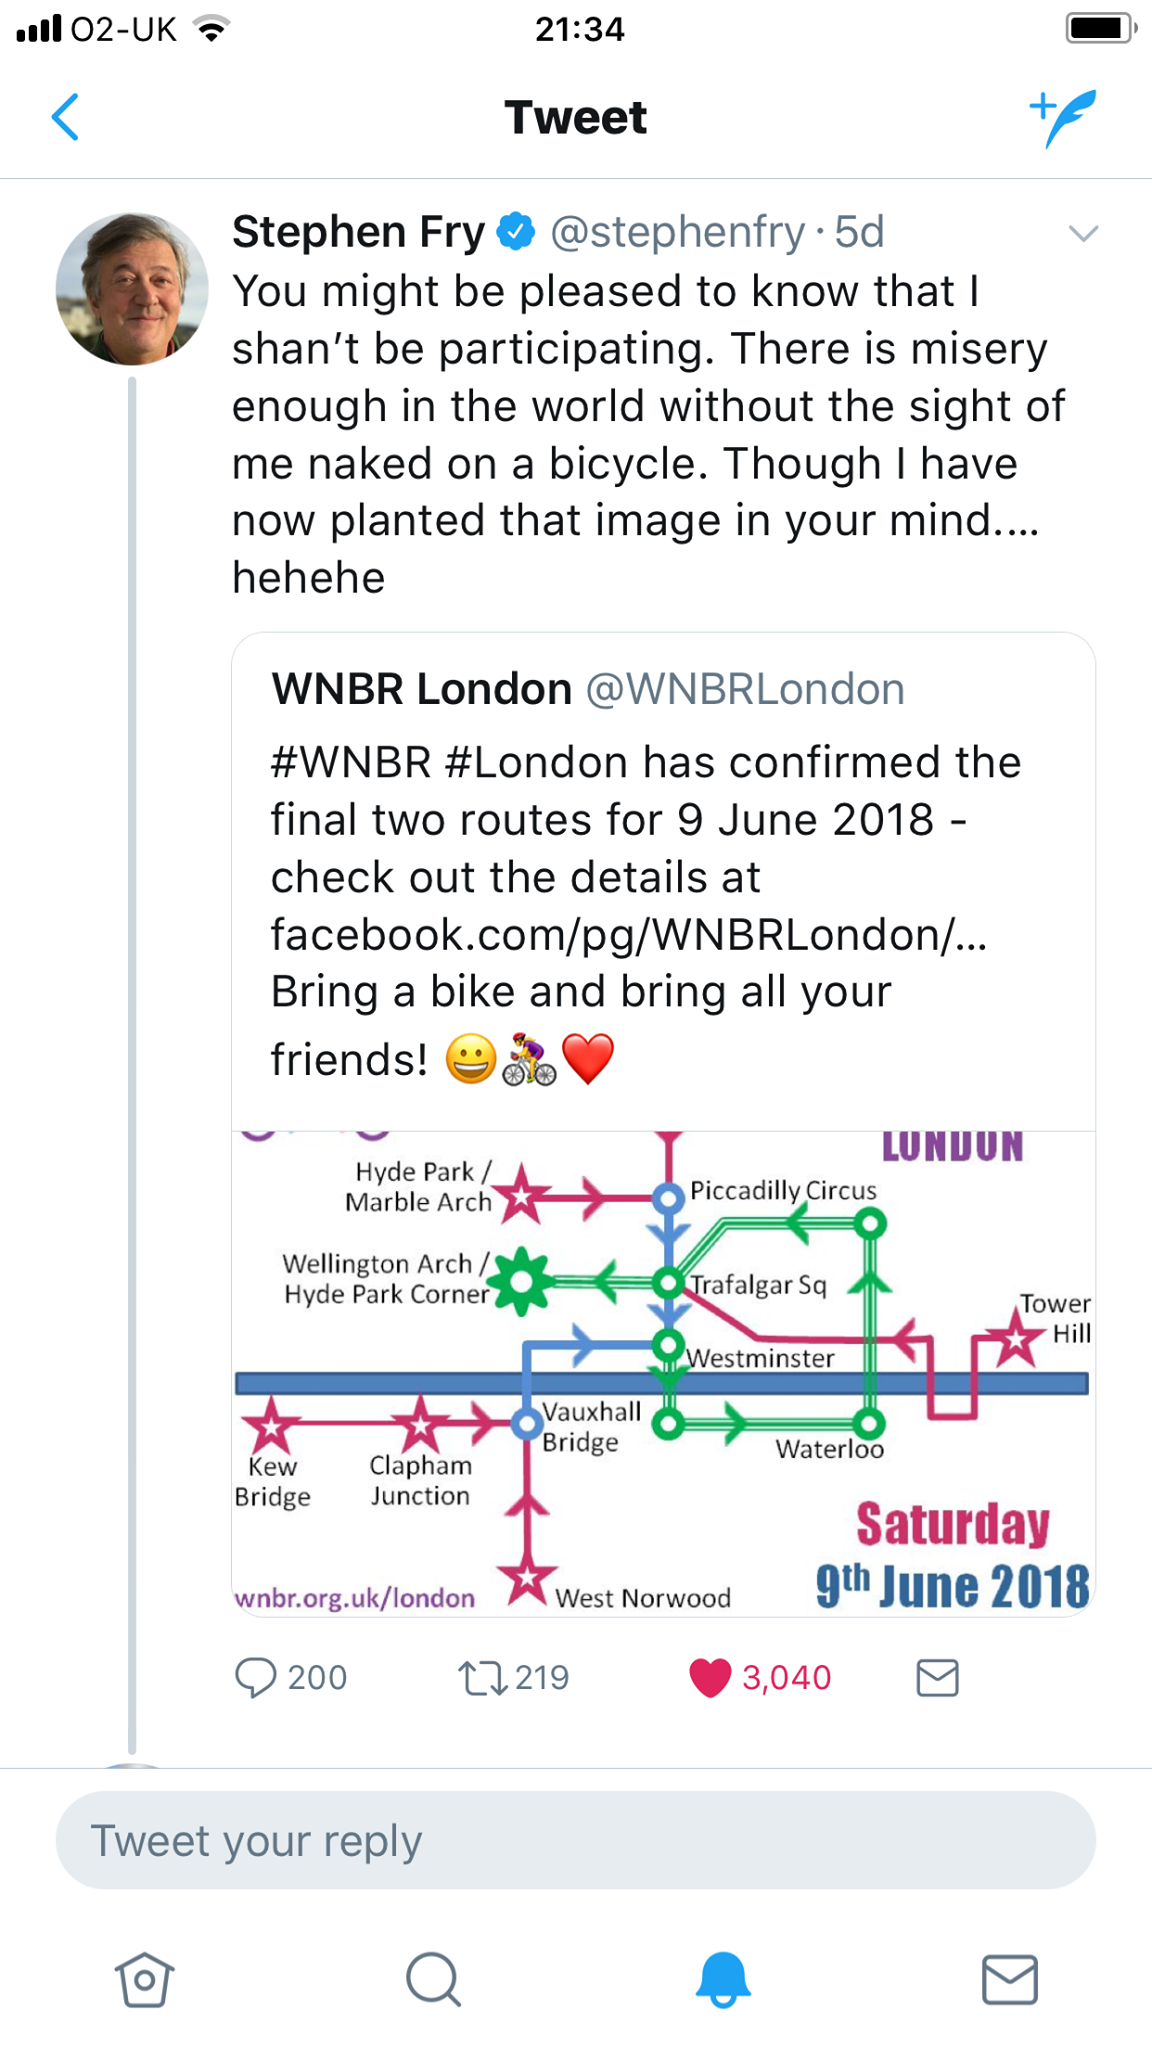Open the reply icon showing 200 replies
The width and height of the screenshot is (1152, 2048).
(x=256, y=1677)
